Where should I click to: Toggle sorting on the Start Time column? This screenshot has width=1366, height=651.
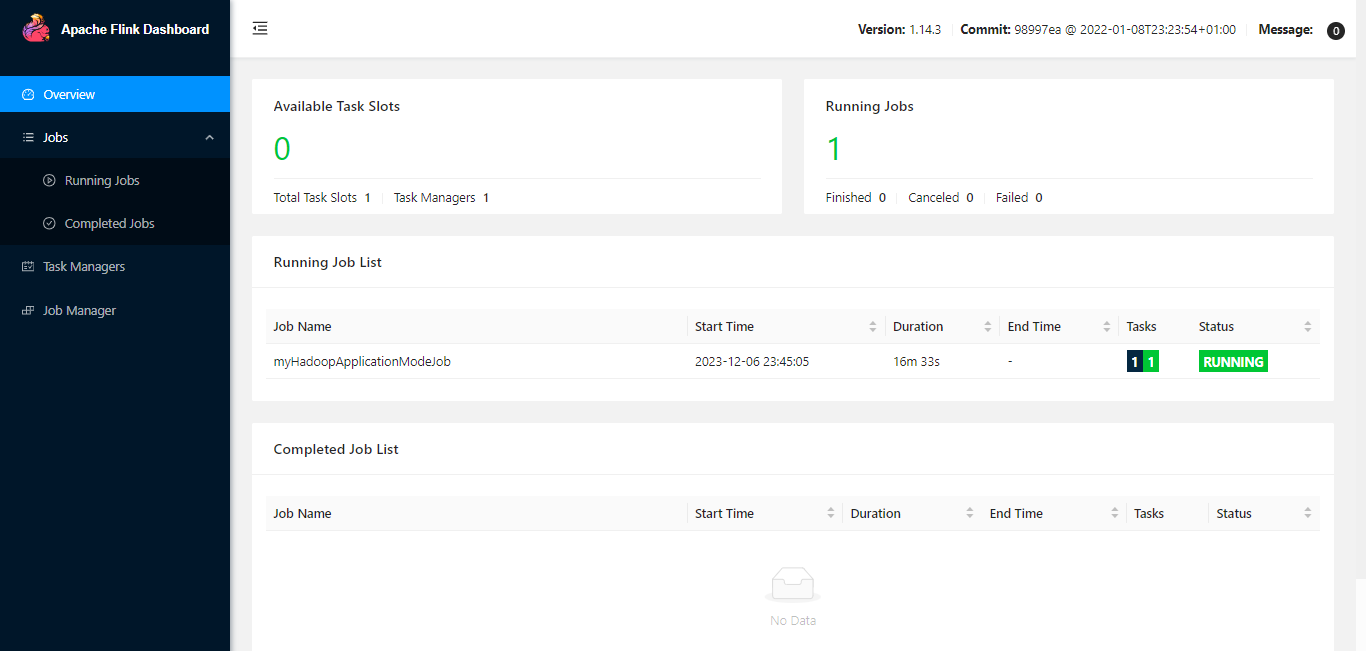point(874,326)
